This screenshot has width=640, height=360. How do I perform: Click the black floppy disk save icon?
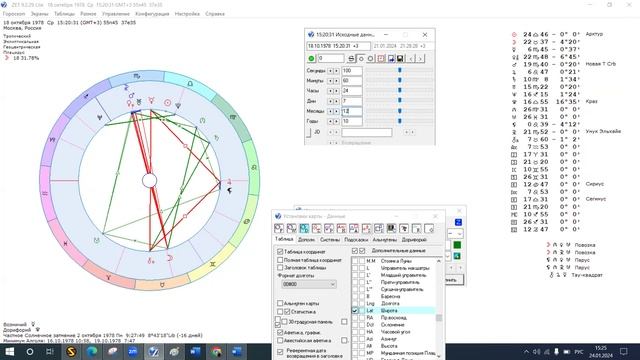[x=400, y=58]
